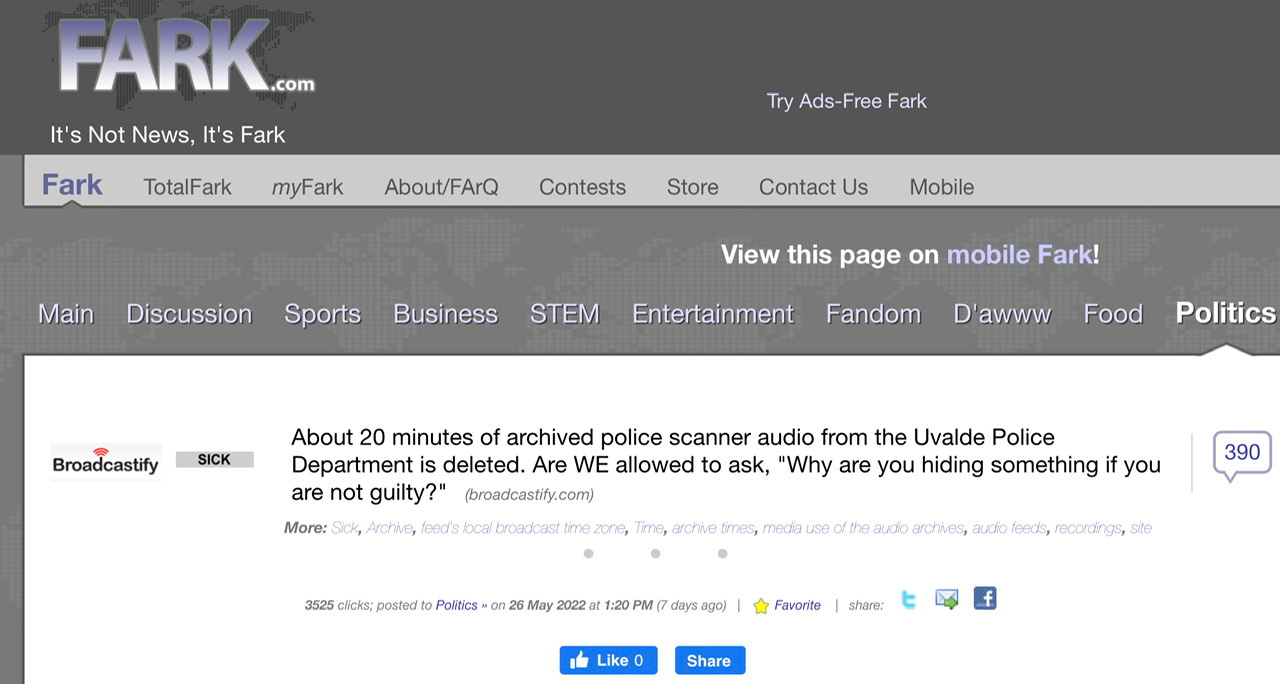Click the 'Time' tag link
Image resolution: width=1280 pixels, height=684 pixels.
[x=648, y=527]
